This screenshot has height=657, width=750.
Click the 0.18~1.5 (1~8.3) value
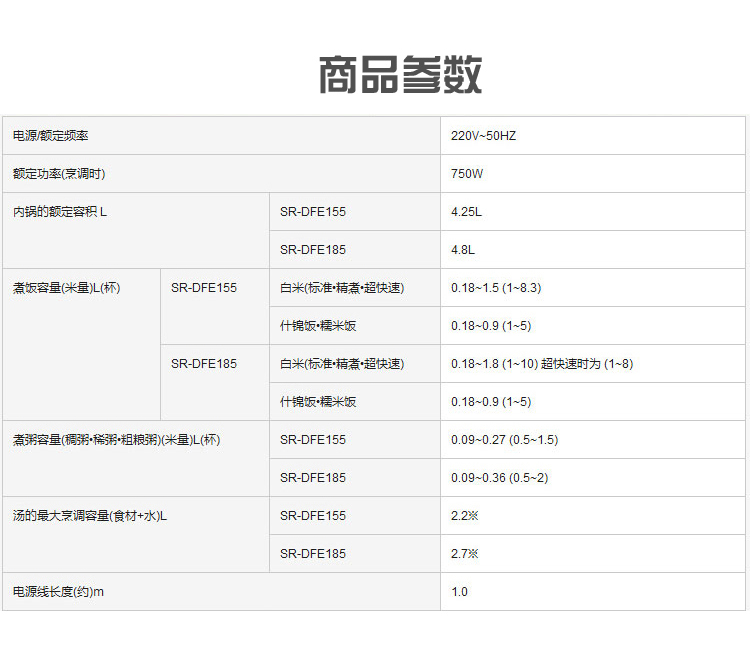point(495,288)
